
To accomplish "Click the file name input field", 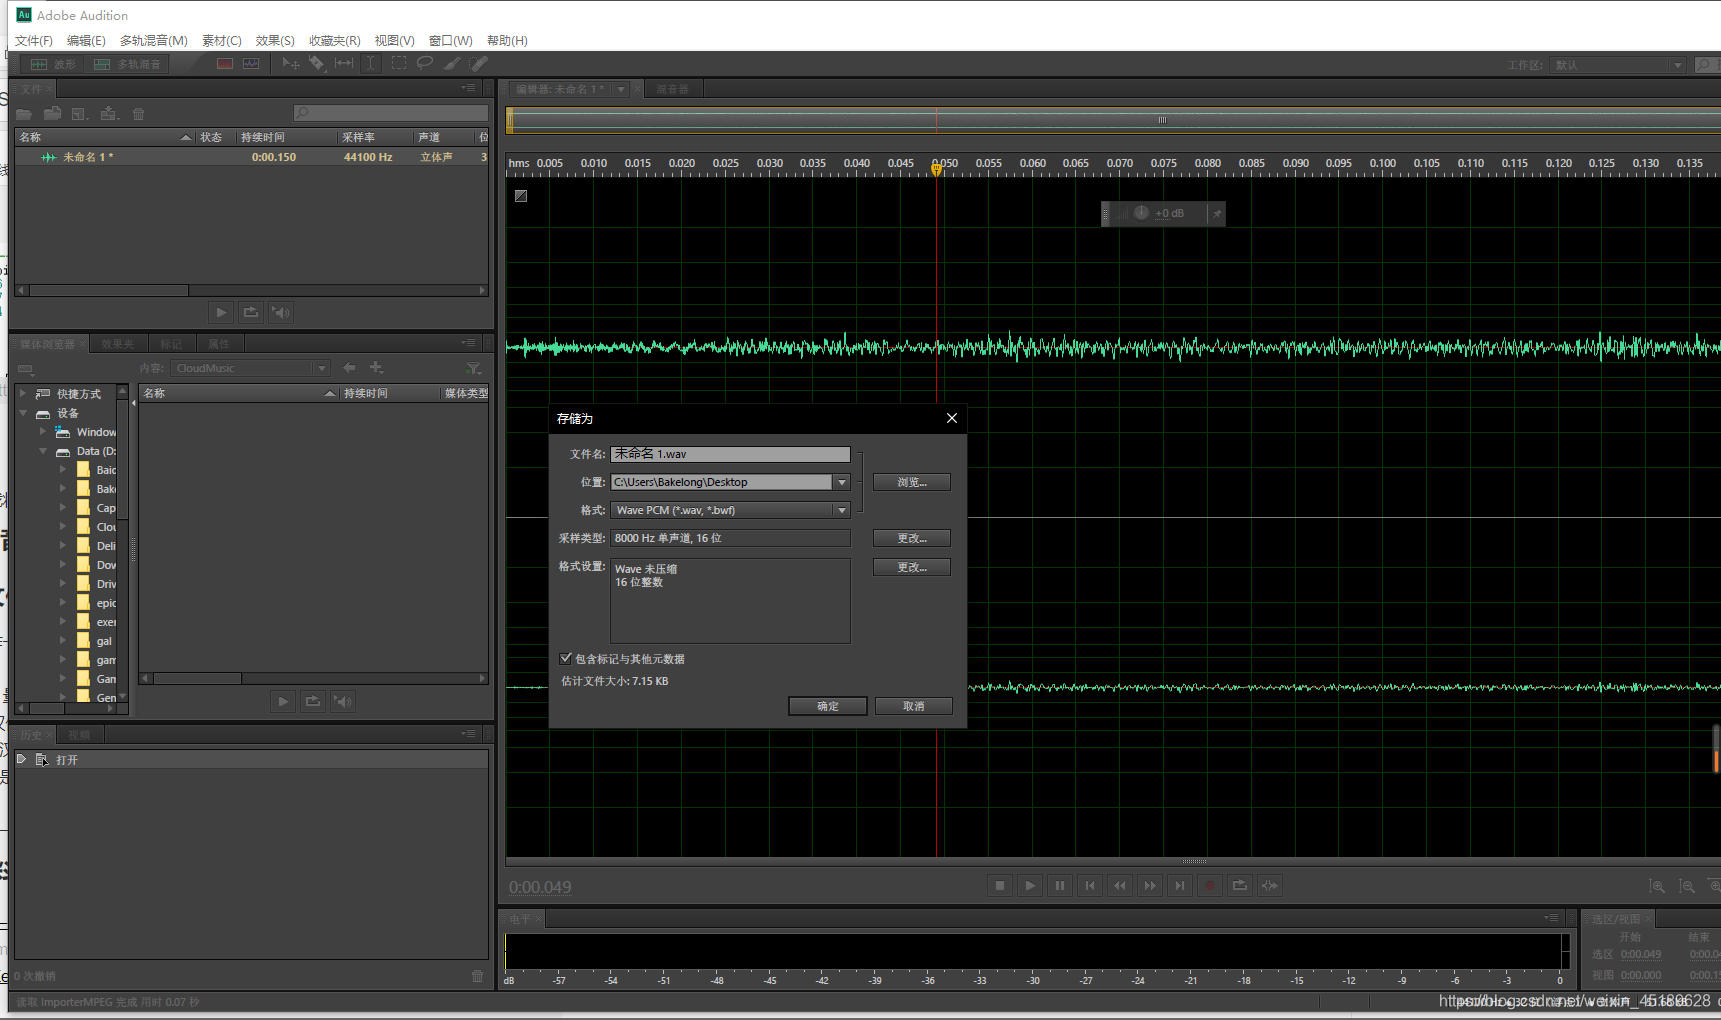I will click(730, 454).
